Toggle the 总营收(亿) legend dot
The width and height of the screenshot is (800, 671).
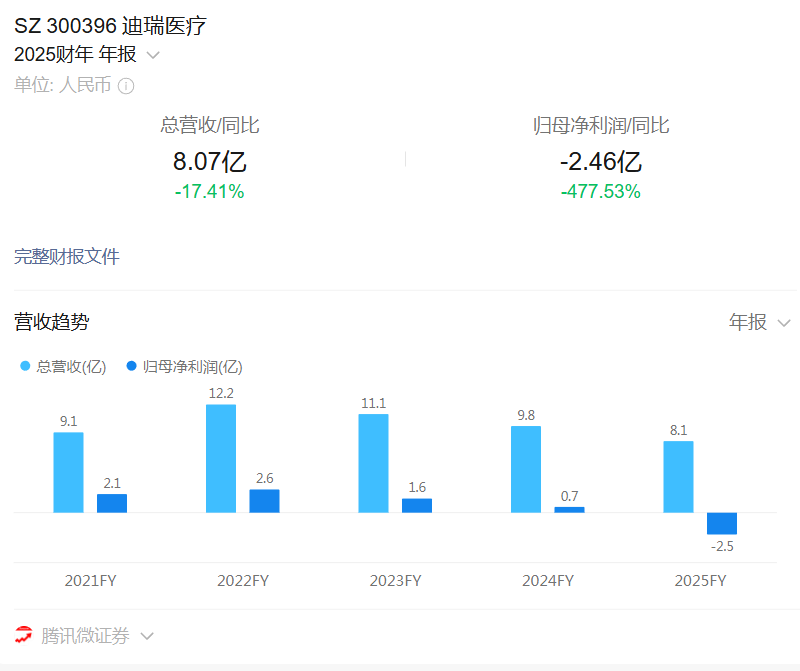coord(25,366)
